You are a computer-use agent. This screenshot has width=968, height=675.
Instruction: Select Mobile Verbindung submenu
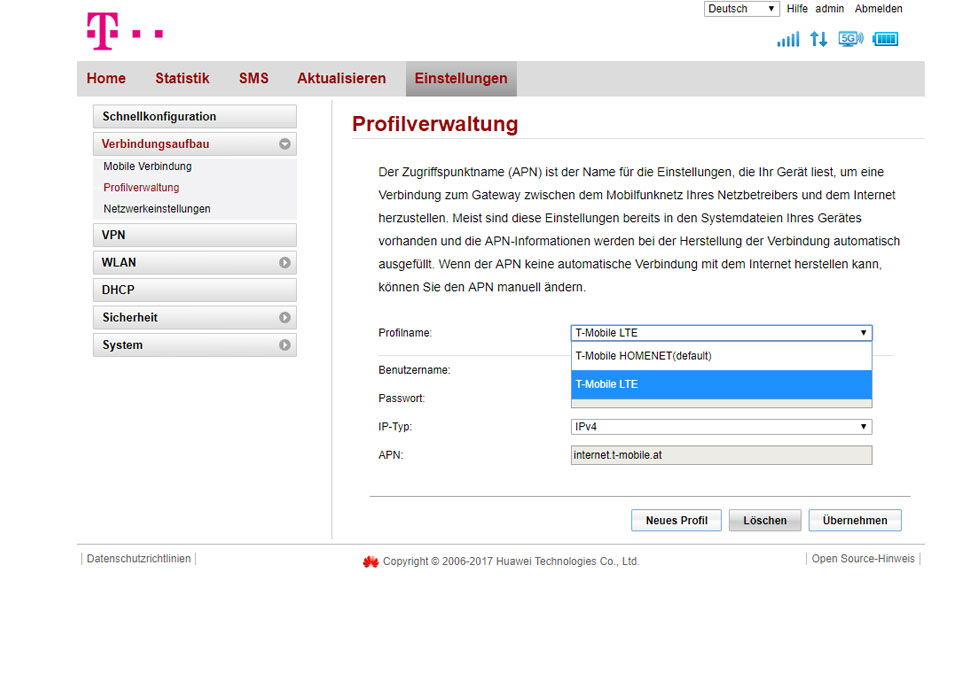pos(148,166)
